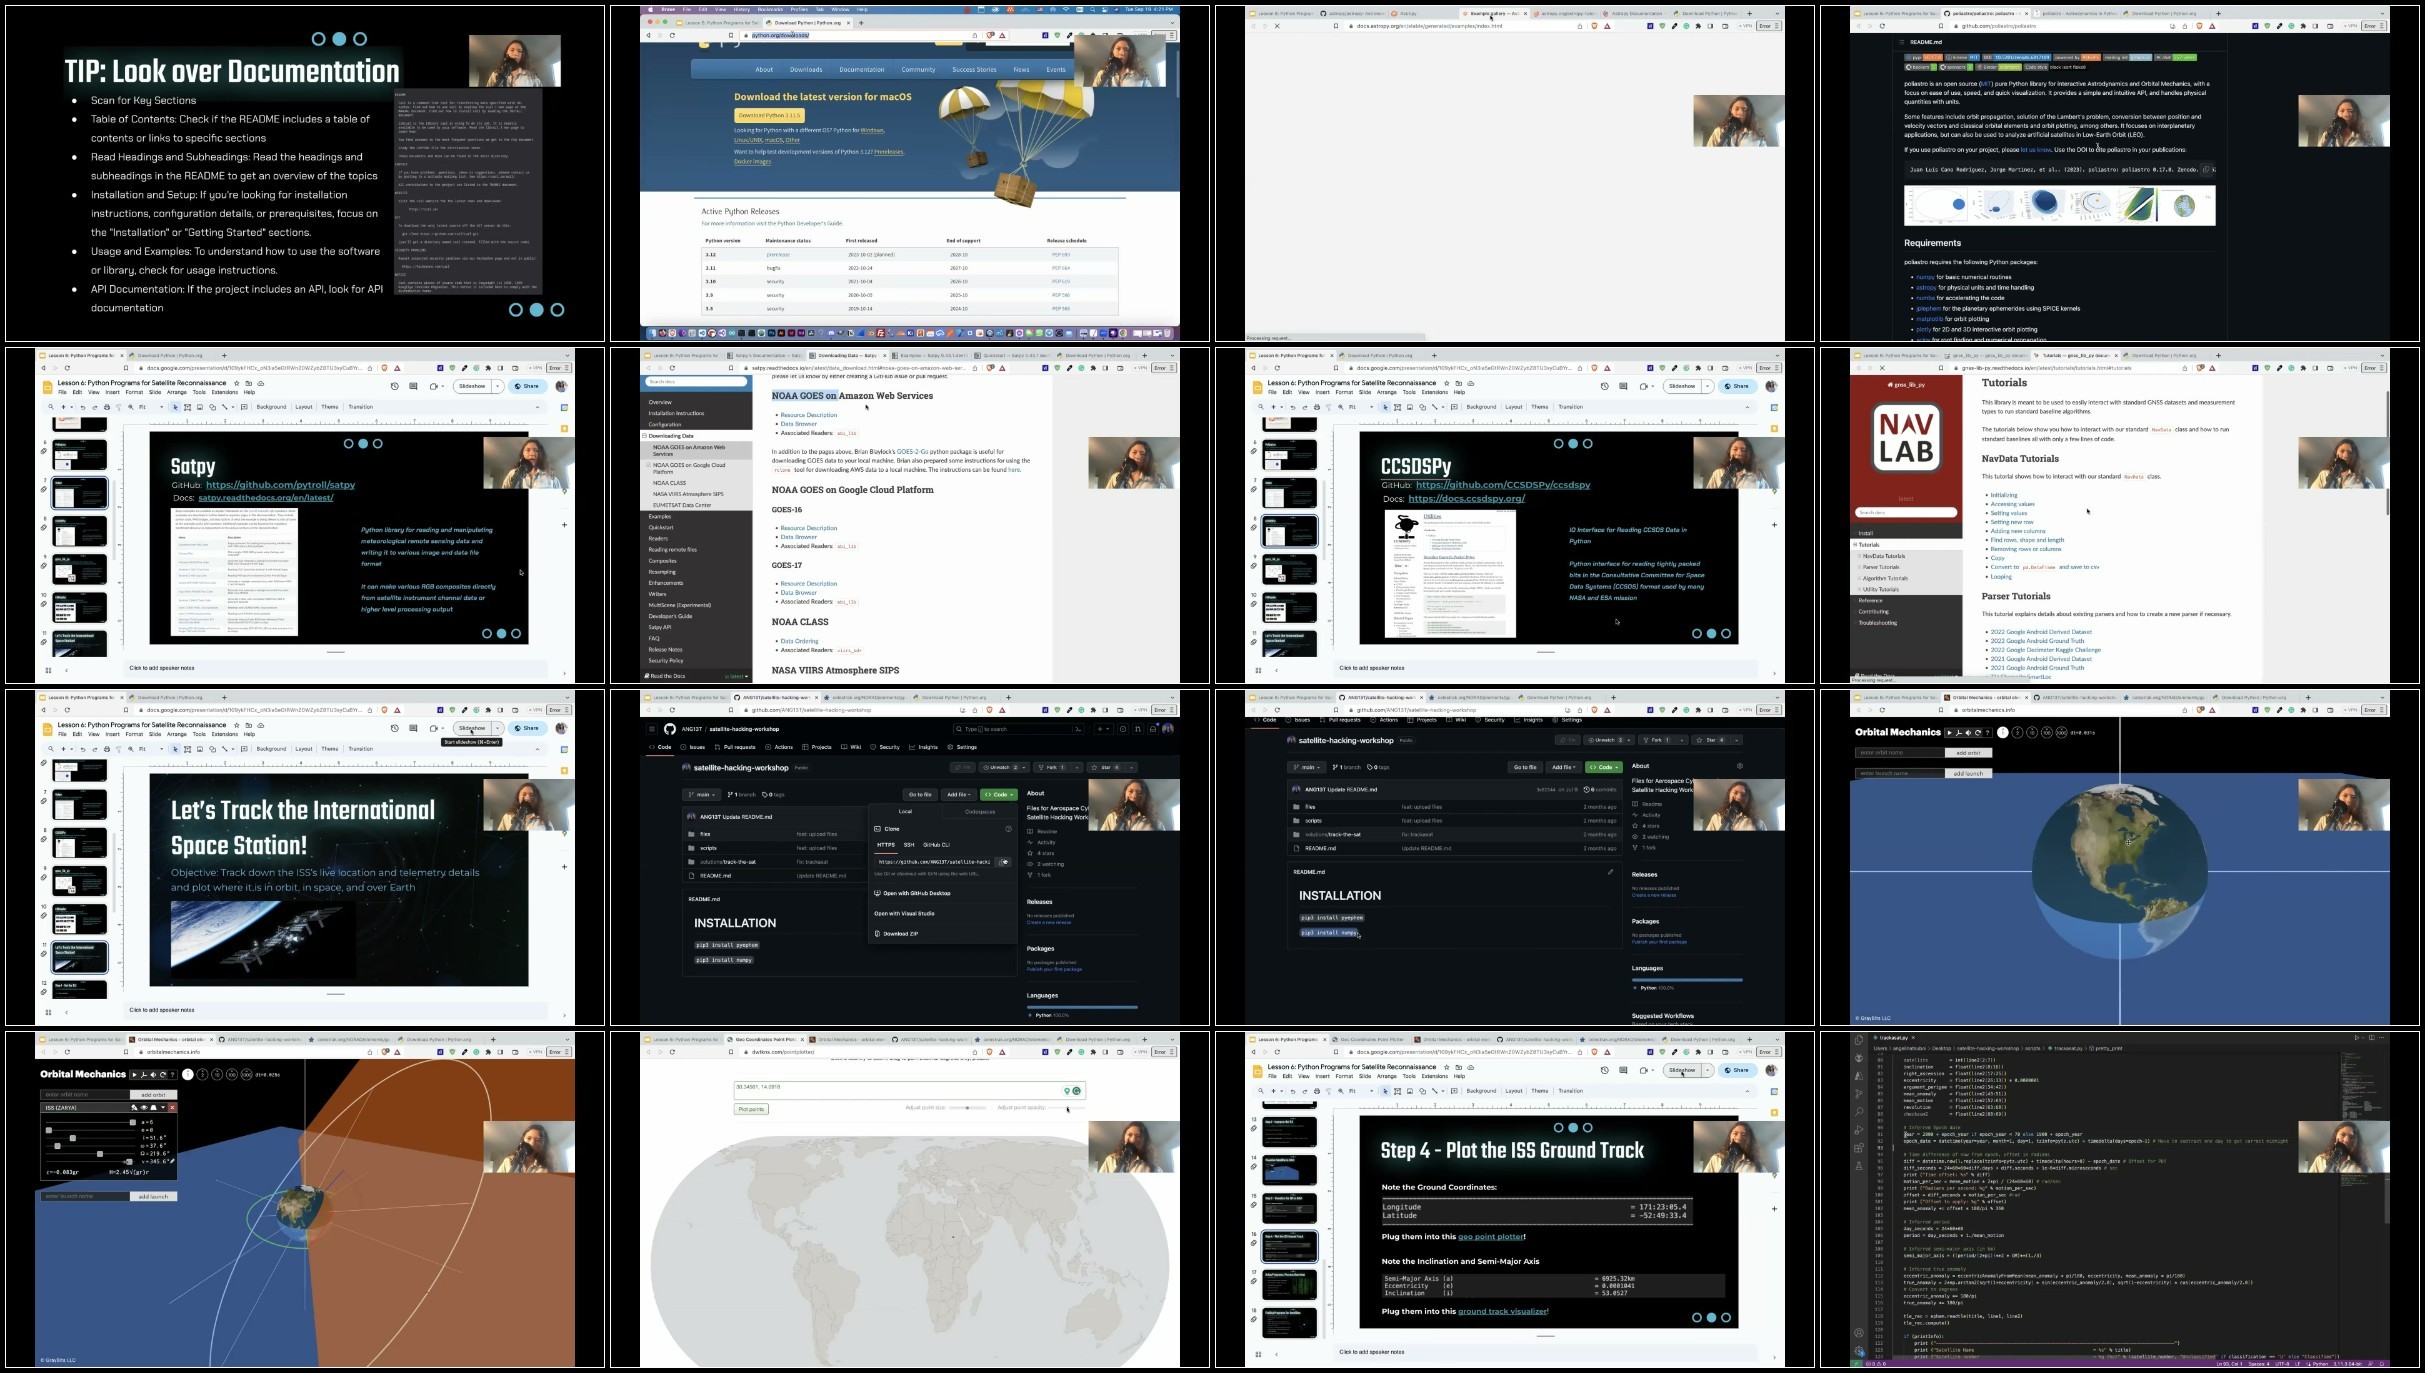Image resolution: width=2425 pixels, height=1373 pixels.
Task: Edit README.md using the pencil icon
Action: 1610,872
